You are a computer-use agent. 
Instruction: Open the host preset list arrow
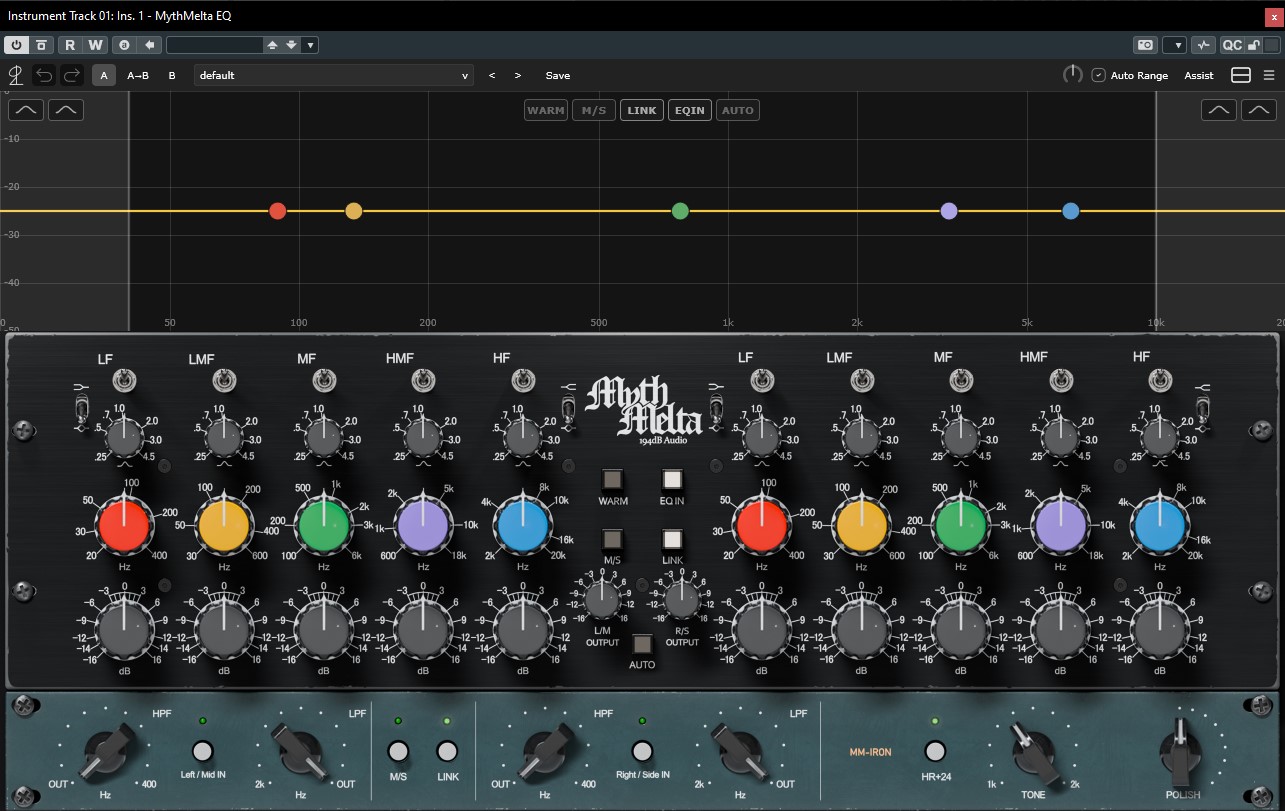click(x=311, y=45)
